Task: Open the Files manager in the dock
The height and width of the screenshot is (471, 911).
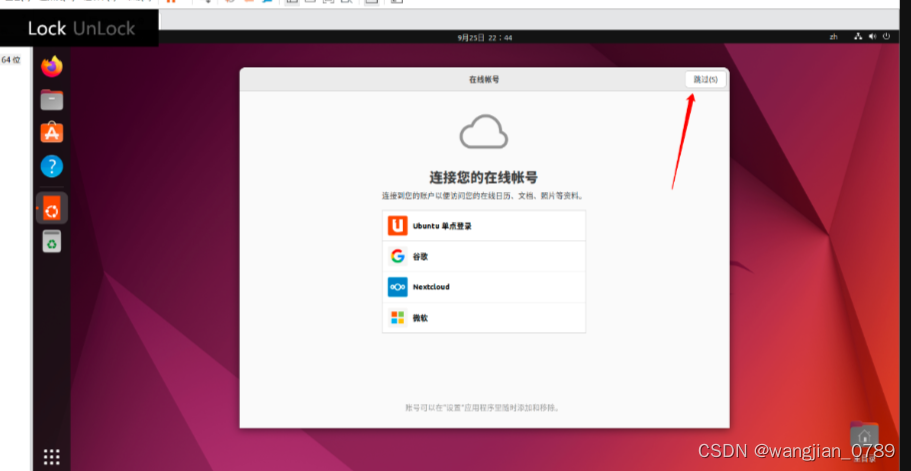Action: pos(52,100)
